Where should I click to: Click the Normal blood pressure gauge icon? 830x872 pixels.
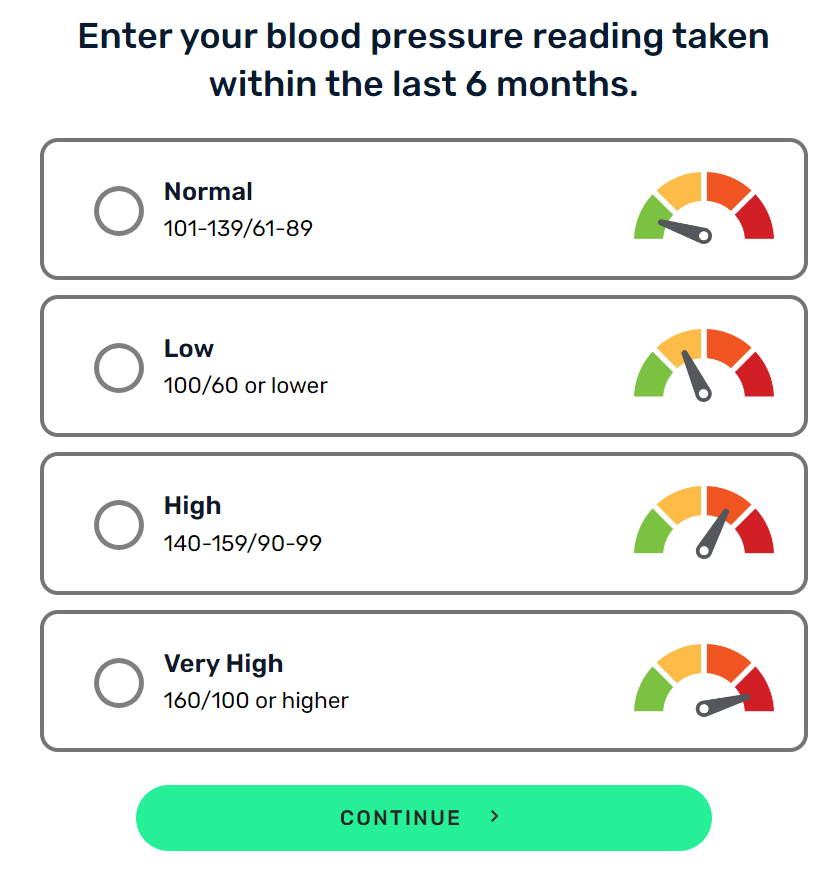click(704, 207)
